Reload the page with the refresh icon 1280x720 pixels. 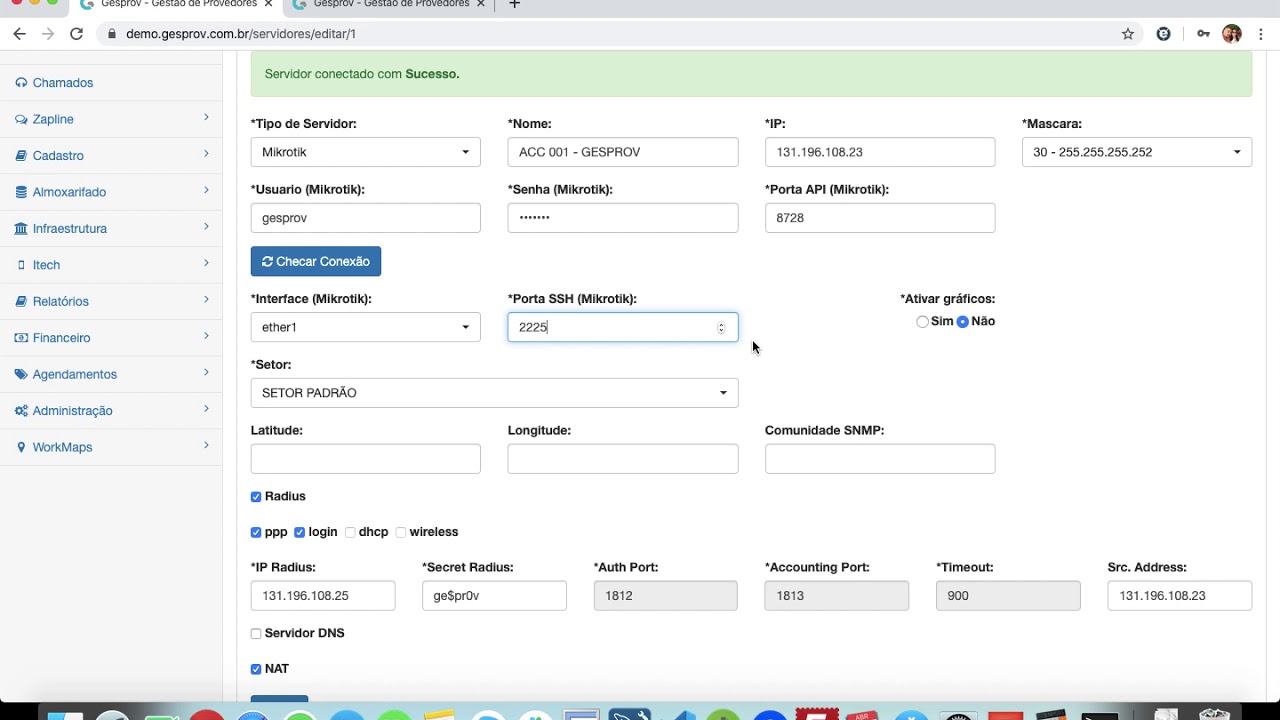(x=76, y=33)
